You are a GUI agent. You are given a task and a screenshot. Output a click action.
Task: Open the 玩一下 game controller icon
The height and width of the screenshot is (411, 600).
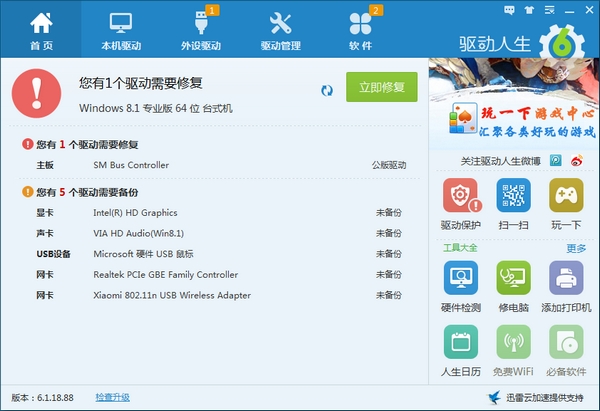pyautogui.click(x=566, y=197)
